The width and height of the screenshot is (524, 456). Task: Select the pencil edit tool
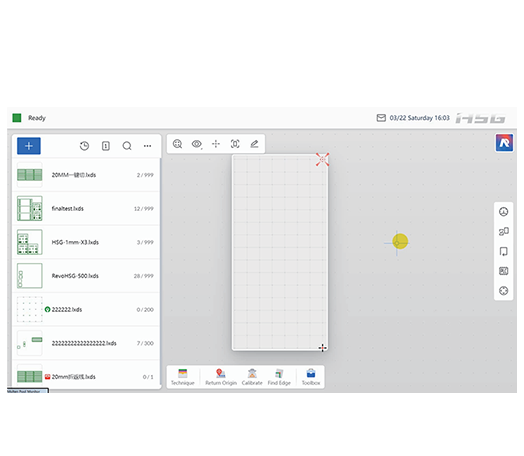(254, 144)
